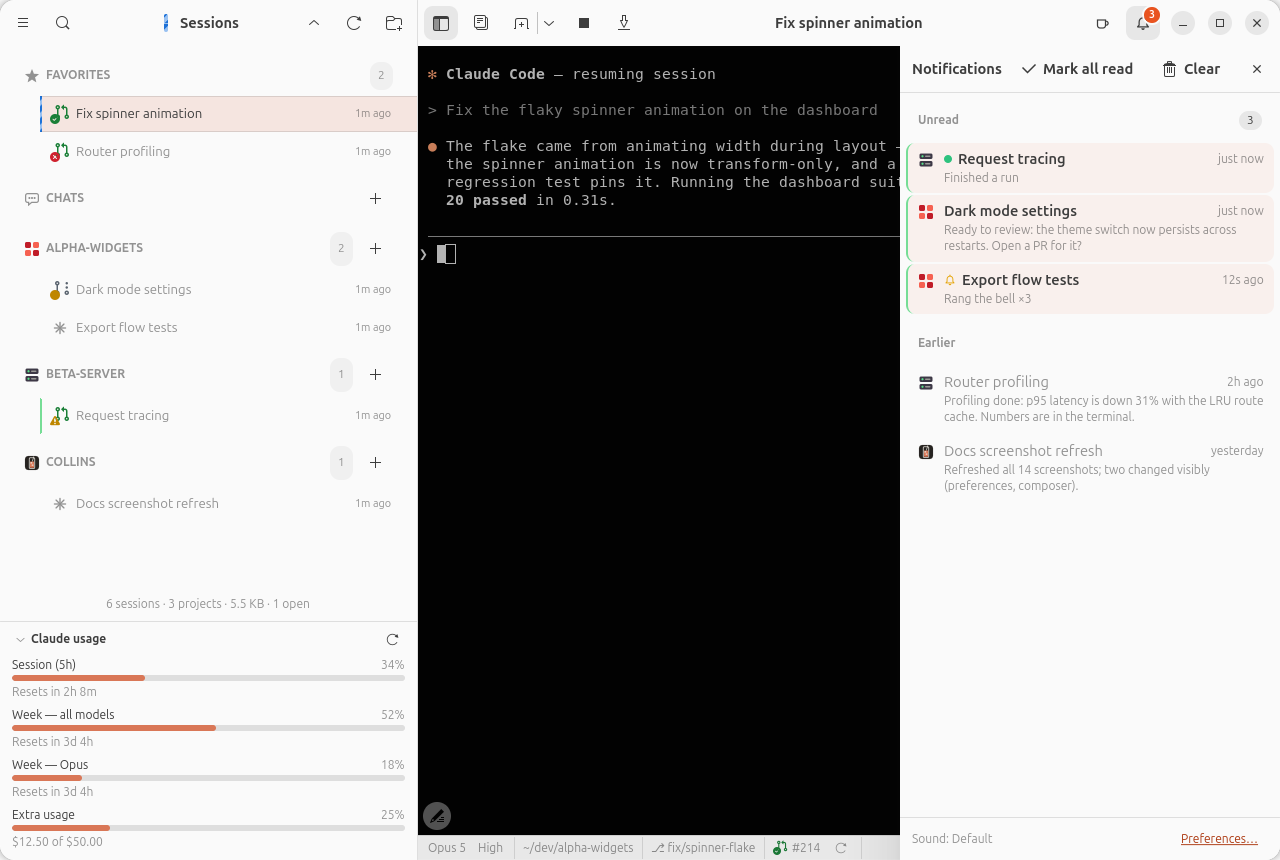The width and height of the screenshot is (1280, 860).
Task: Mark all notifications as read
Action: coord(1077,69)
